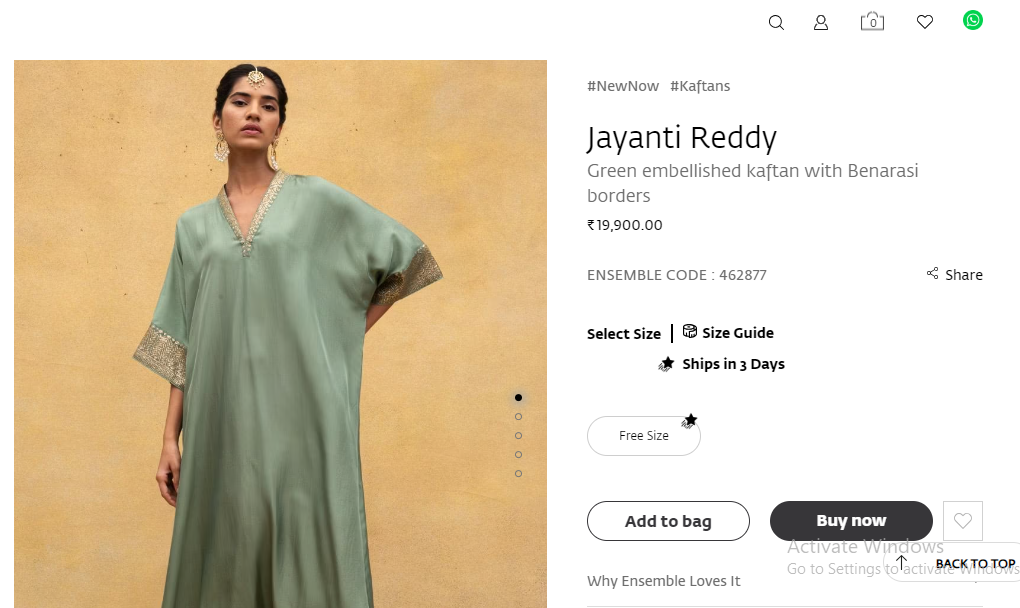Image resolution: width=1020 pixels, height=608 pixels.
Task: Click the Size Guide cube icon
Action: coord(690,332)
